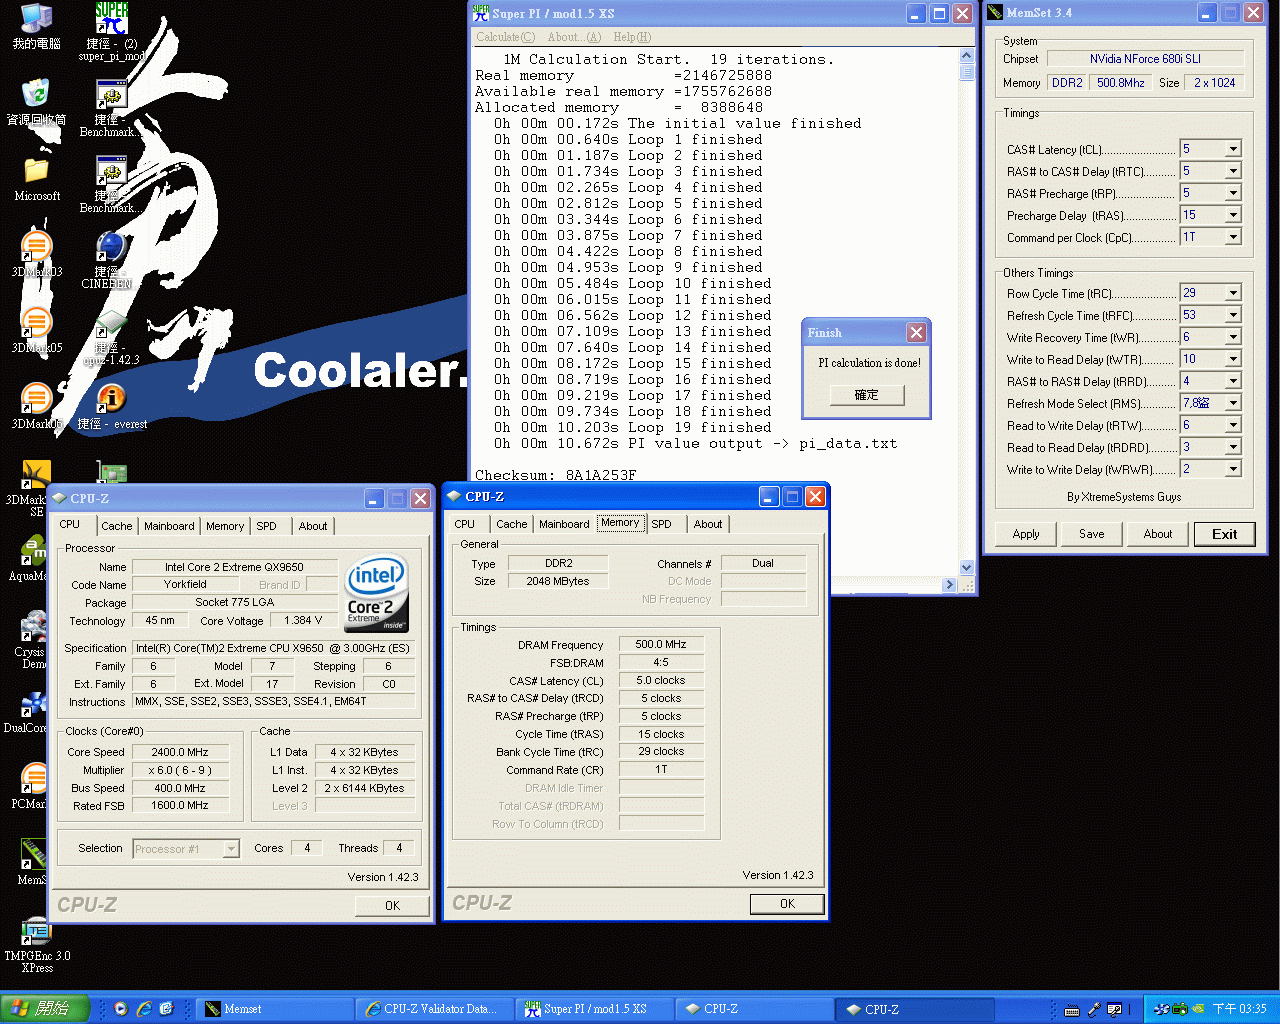Expand the RAS# Precharge (tRP) dropdown
Screen dimensions: 1280x1024
tap(1233, 193)
